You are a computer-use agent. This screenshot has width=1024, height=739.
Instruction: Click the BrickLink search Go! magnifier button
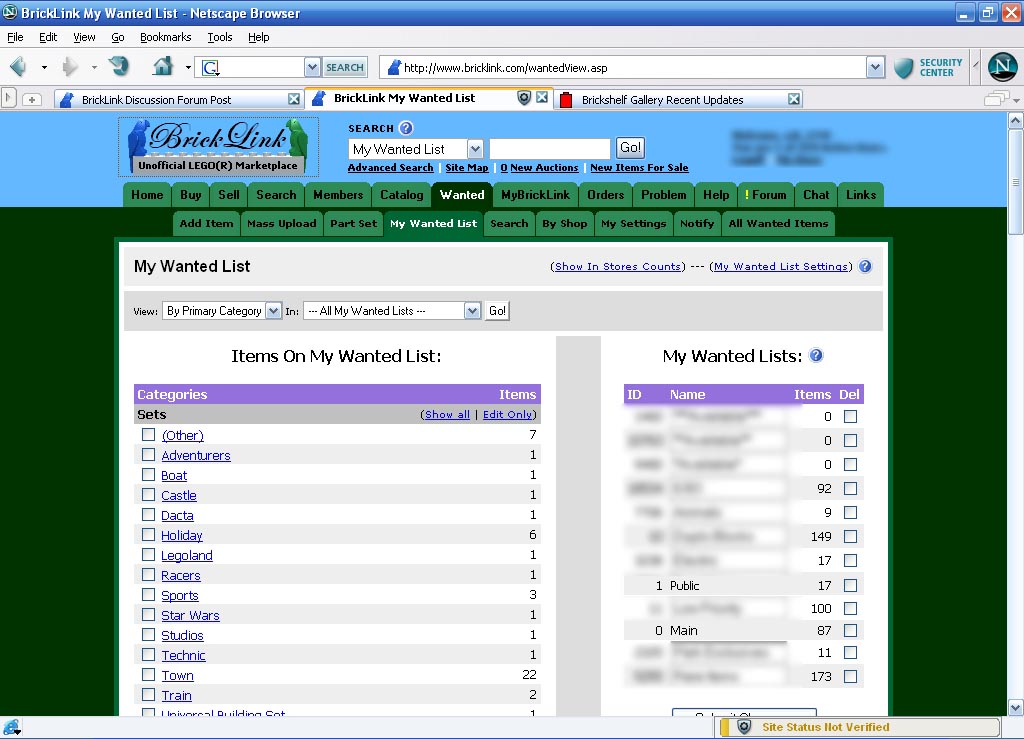[629, 147]
